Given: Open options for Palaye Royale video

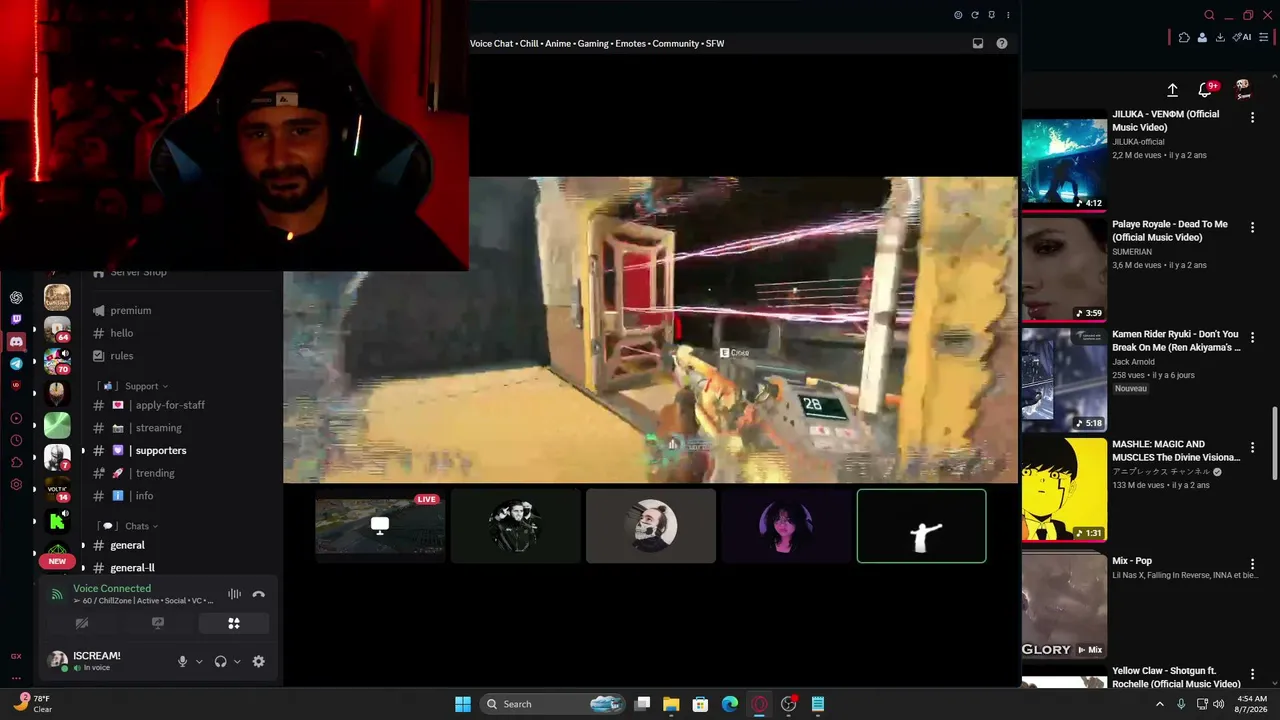Looking at the screenshot, I should coord(1252,227).
